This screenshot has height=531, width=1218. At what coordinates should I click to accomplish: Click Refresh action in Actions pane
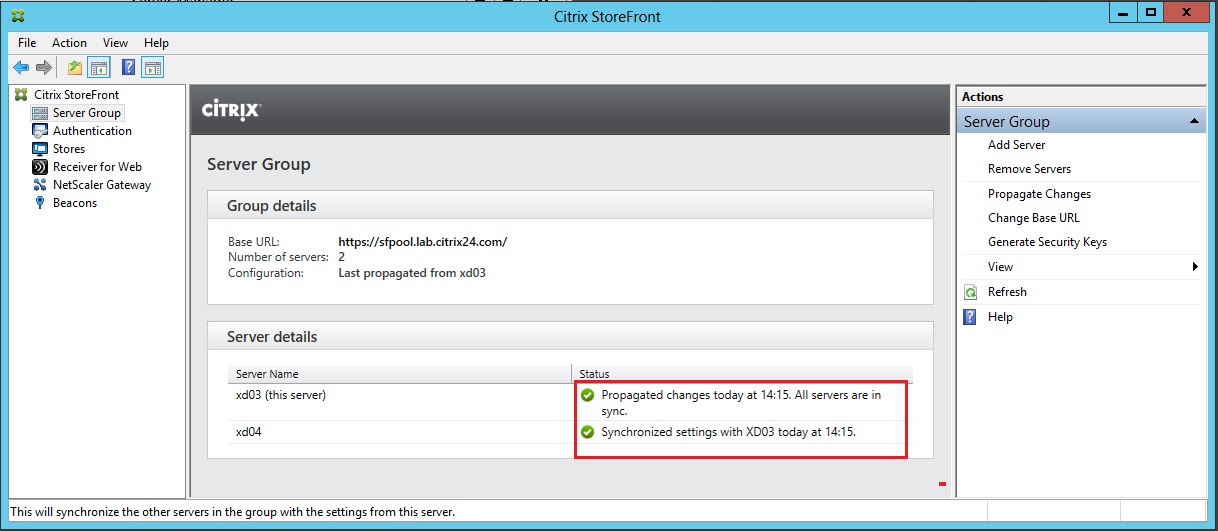coord(1007,292)
